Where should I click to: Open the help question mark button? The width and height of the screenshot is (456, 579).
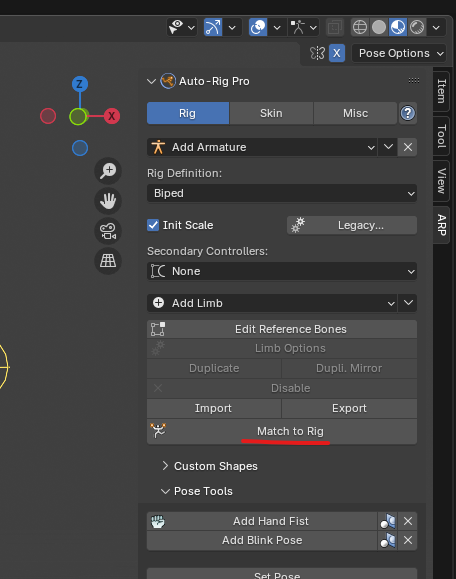click(408, 113)
